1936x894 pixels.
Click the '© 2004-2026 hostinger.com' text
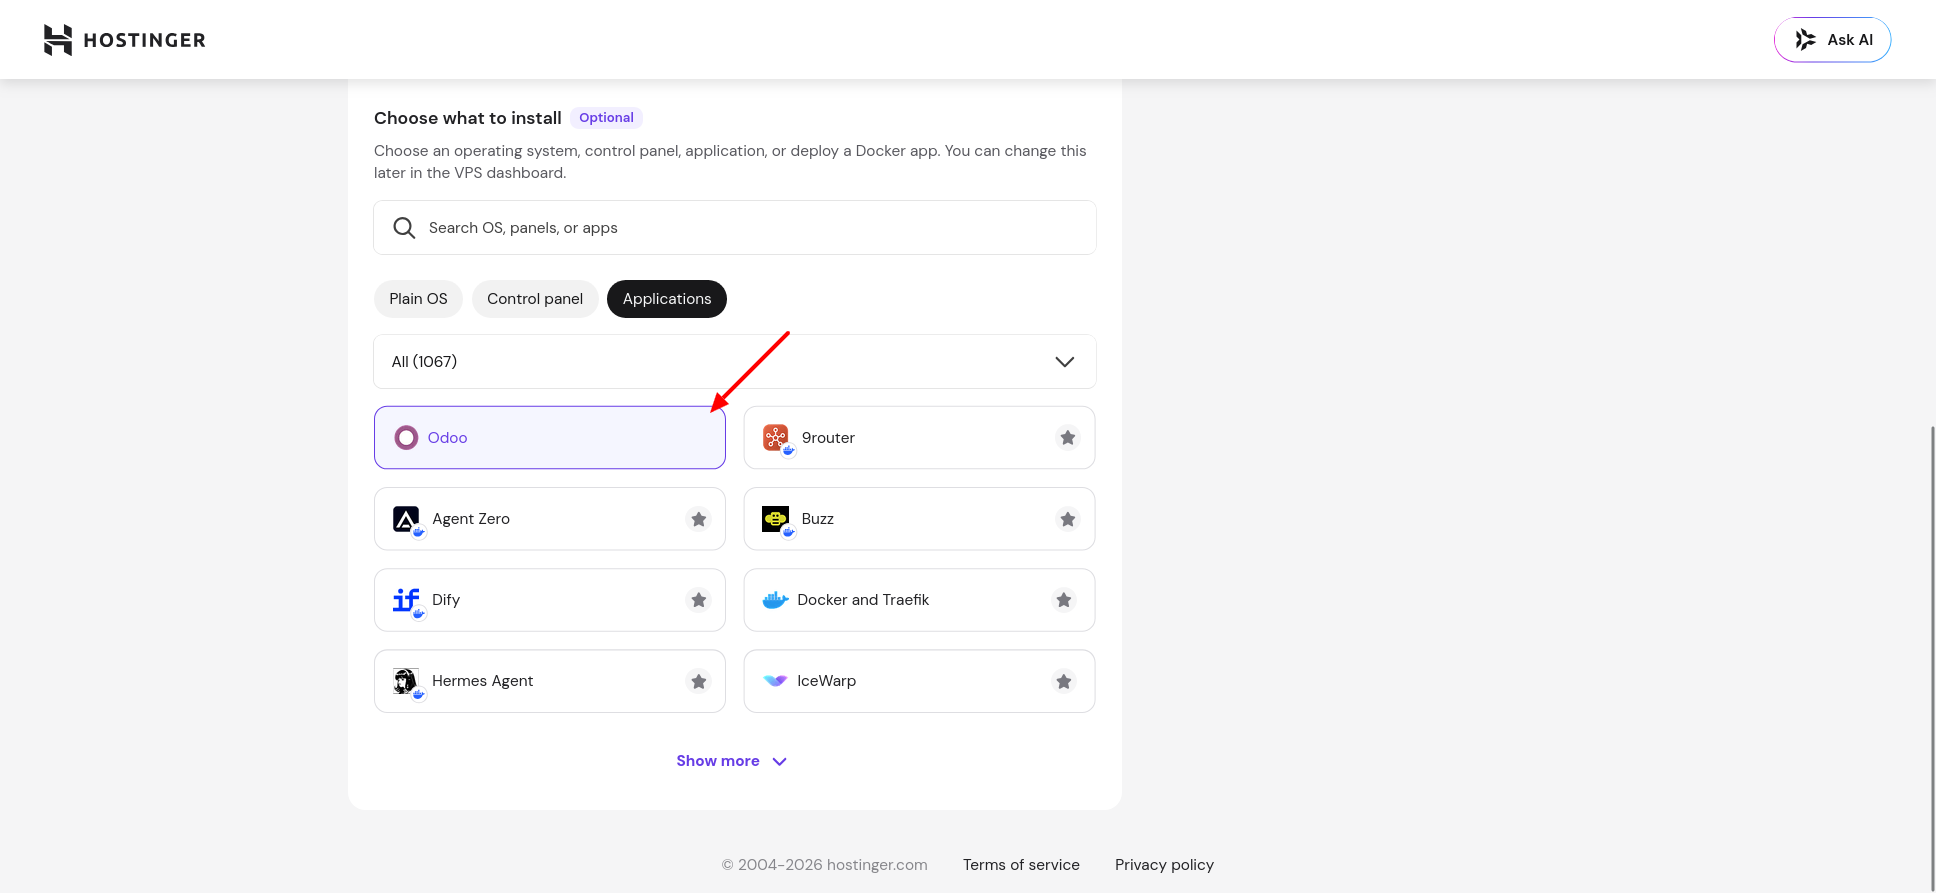point(825,865)
